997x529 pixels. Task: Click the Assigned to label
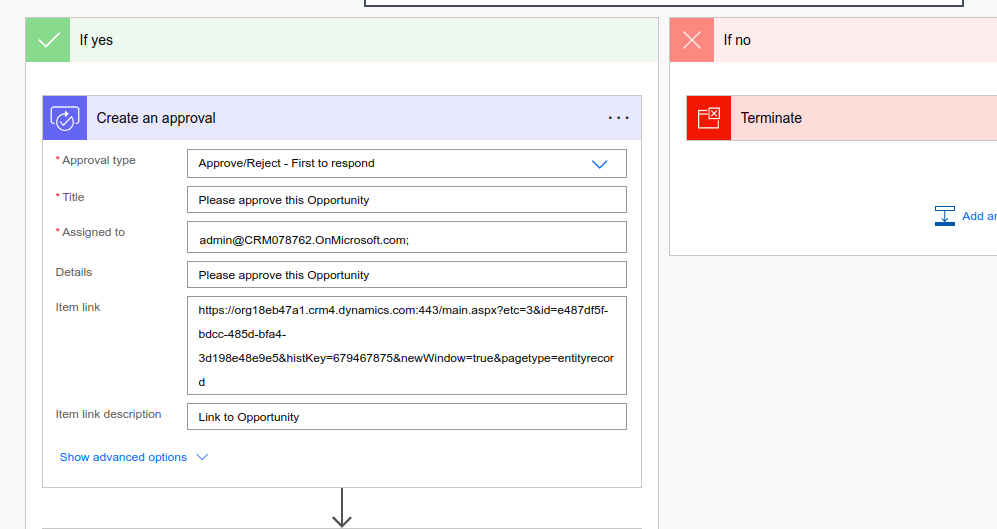(93, 232)
